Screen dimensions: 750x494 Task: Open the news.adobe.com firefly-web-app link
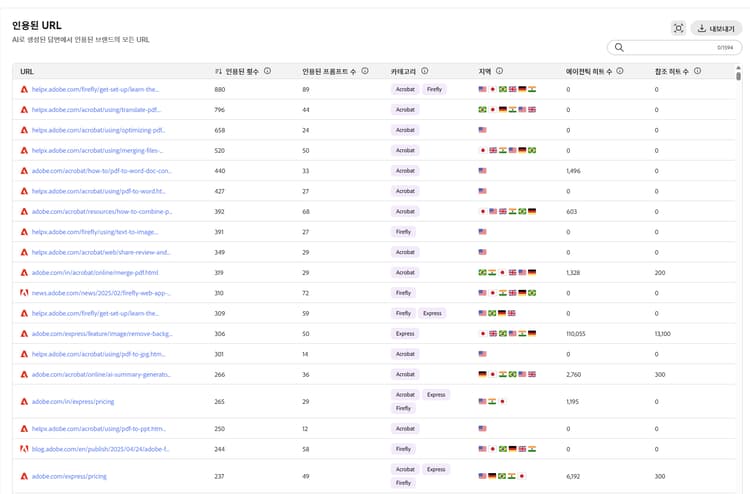101,293
